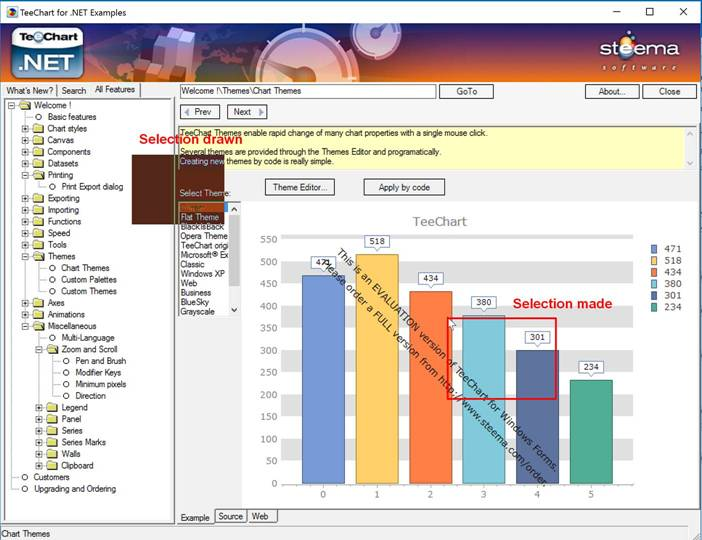Click the Axes folder icon
This screenshot has height=540, width=702.
tap(39, 303)
